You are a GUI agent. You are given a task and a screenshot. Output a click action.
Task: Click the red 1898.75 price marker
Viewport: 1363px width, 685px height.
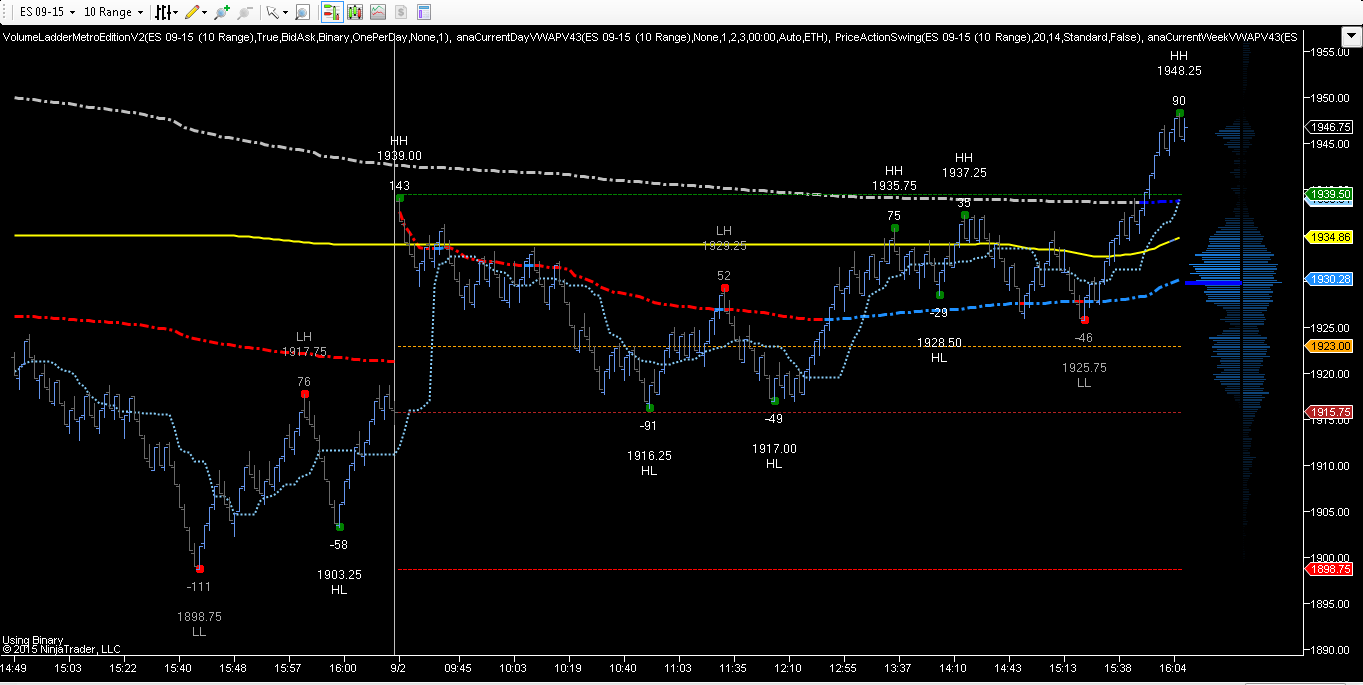1330,568
